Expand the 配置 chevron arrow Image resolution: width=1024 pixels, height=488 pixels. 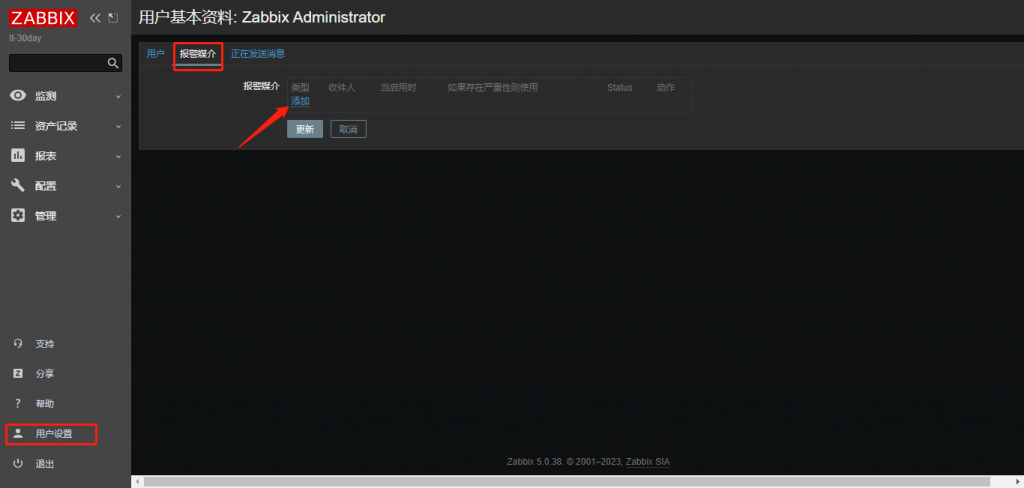coord(118,187)
